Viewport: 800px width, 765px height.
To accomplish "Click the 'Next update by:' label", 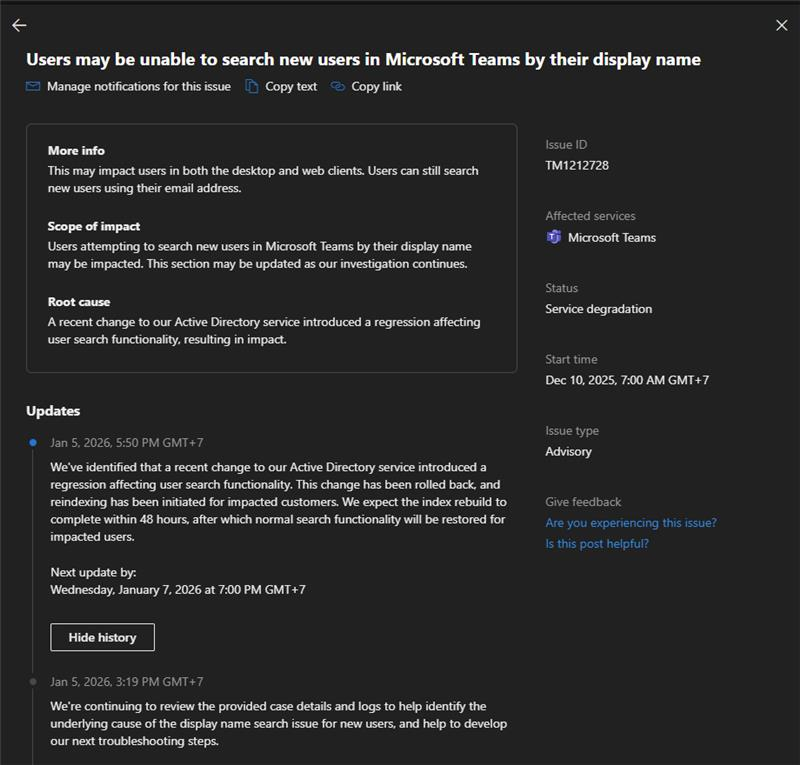I will [x=93, y=572].
